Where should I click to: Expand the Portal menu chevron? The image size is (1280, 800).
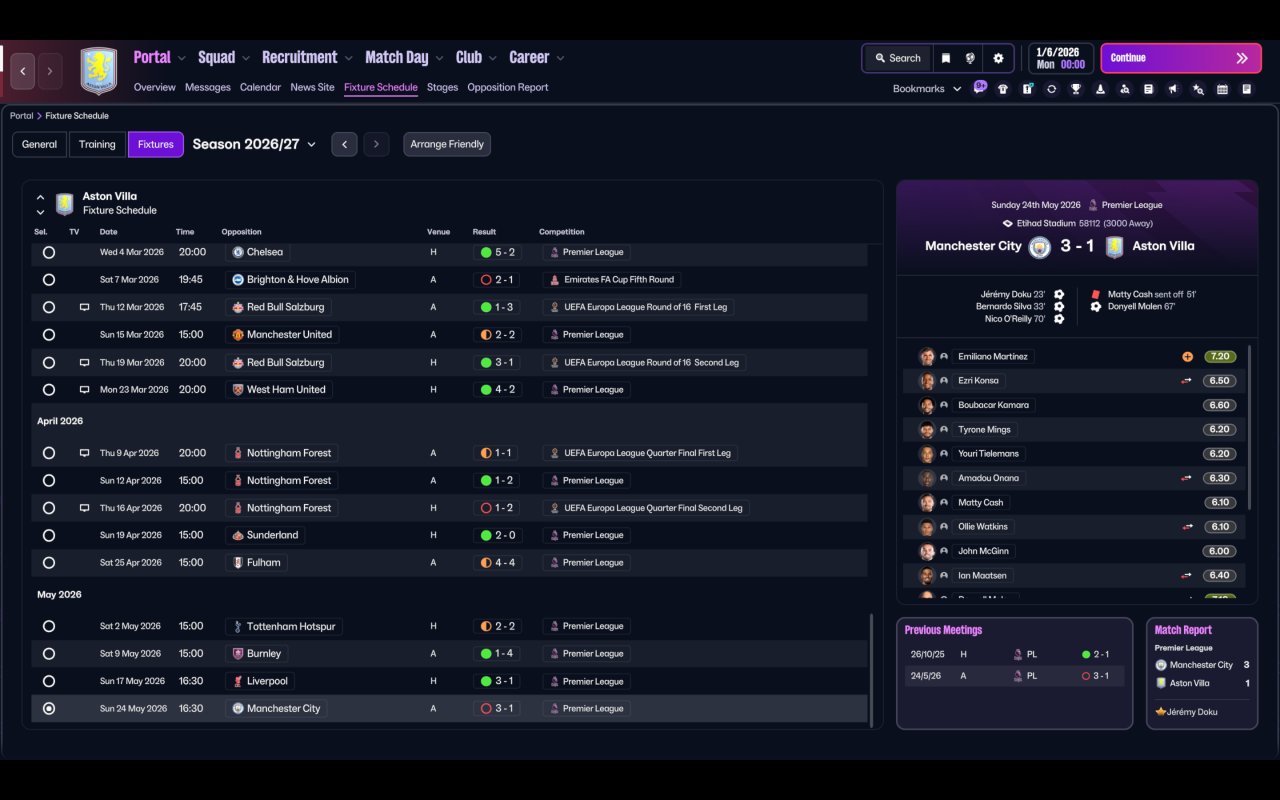[182, 58]
